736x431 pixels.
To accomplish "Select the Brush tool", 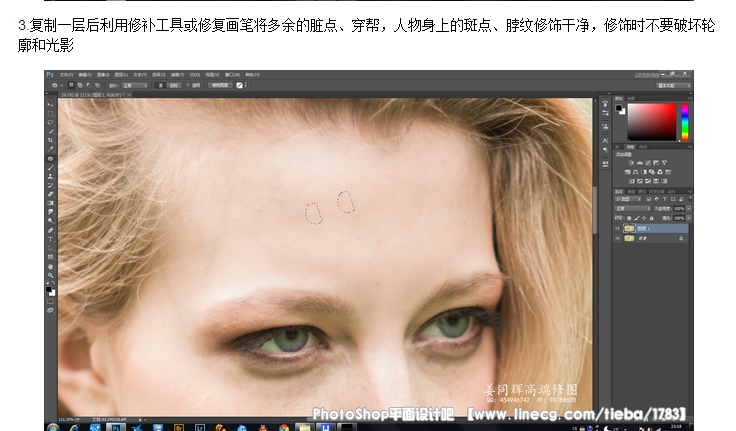I will pyautogui.click(x=50, y=168).
